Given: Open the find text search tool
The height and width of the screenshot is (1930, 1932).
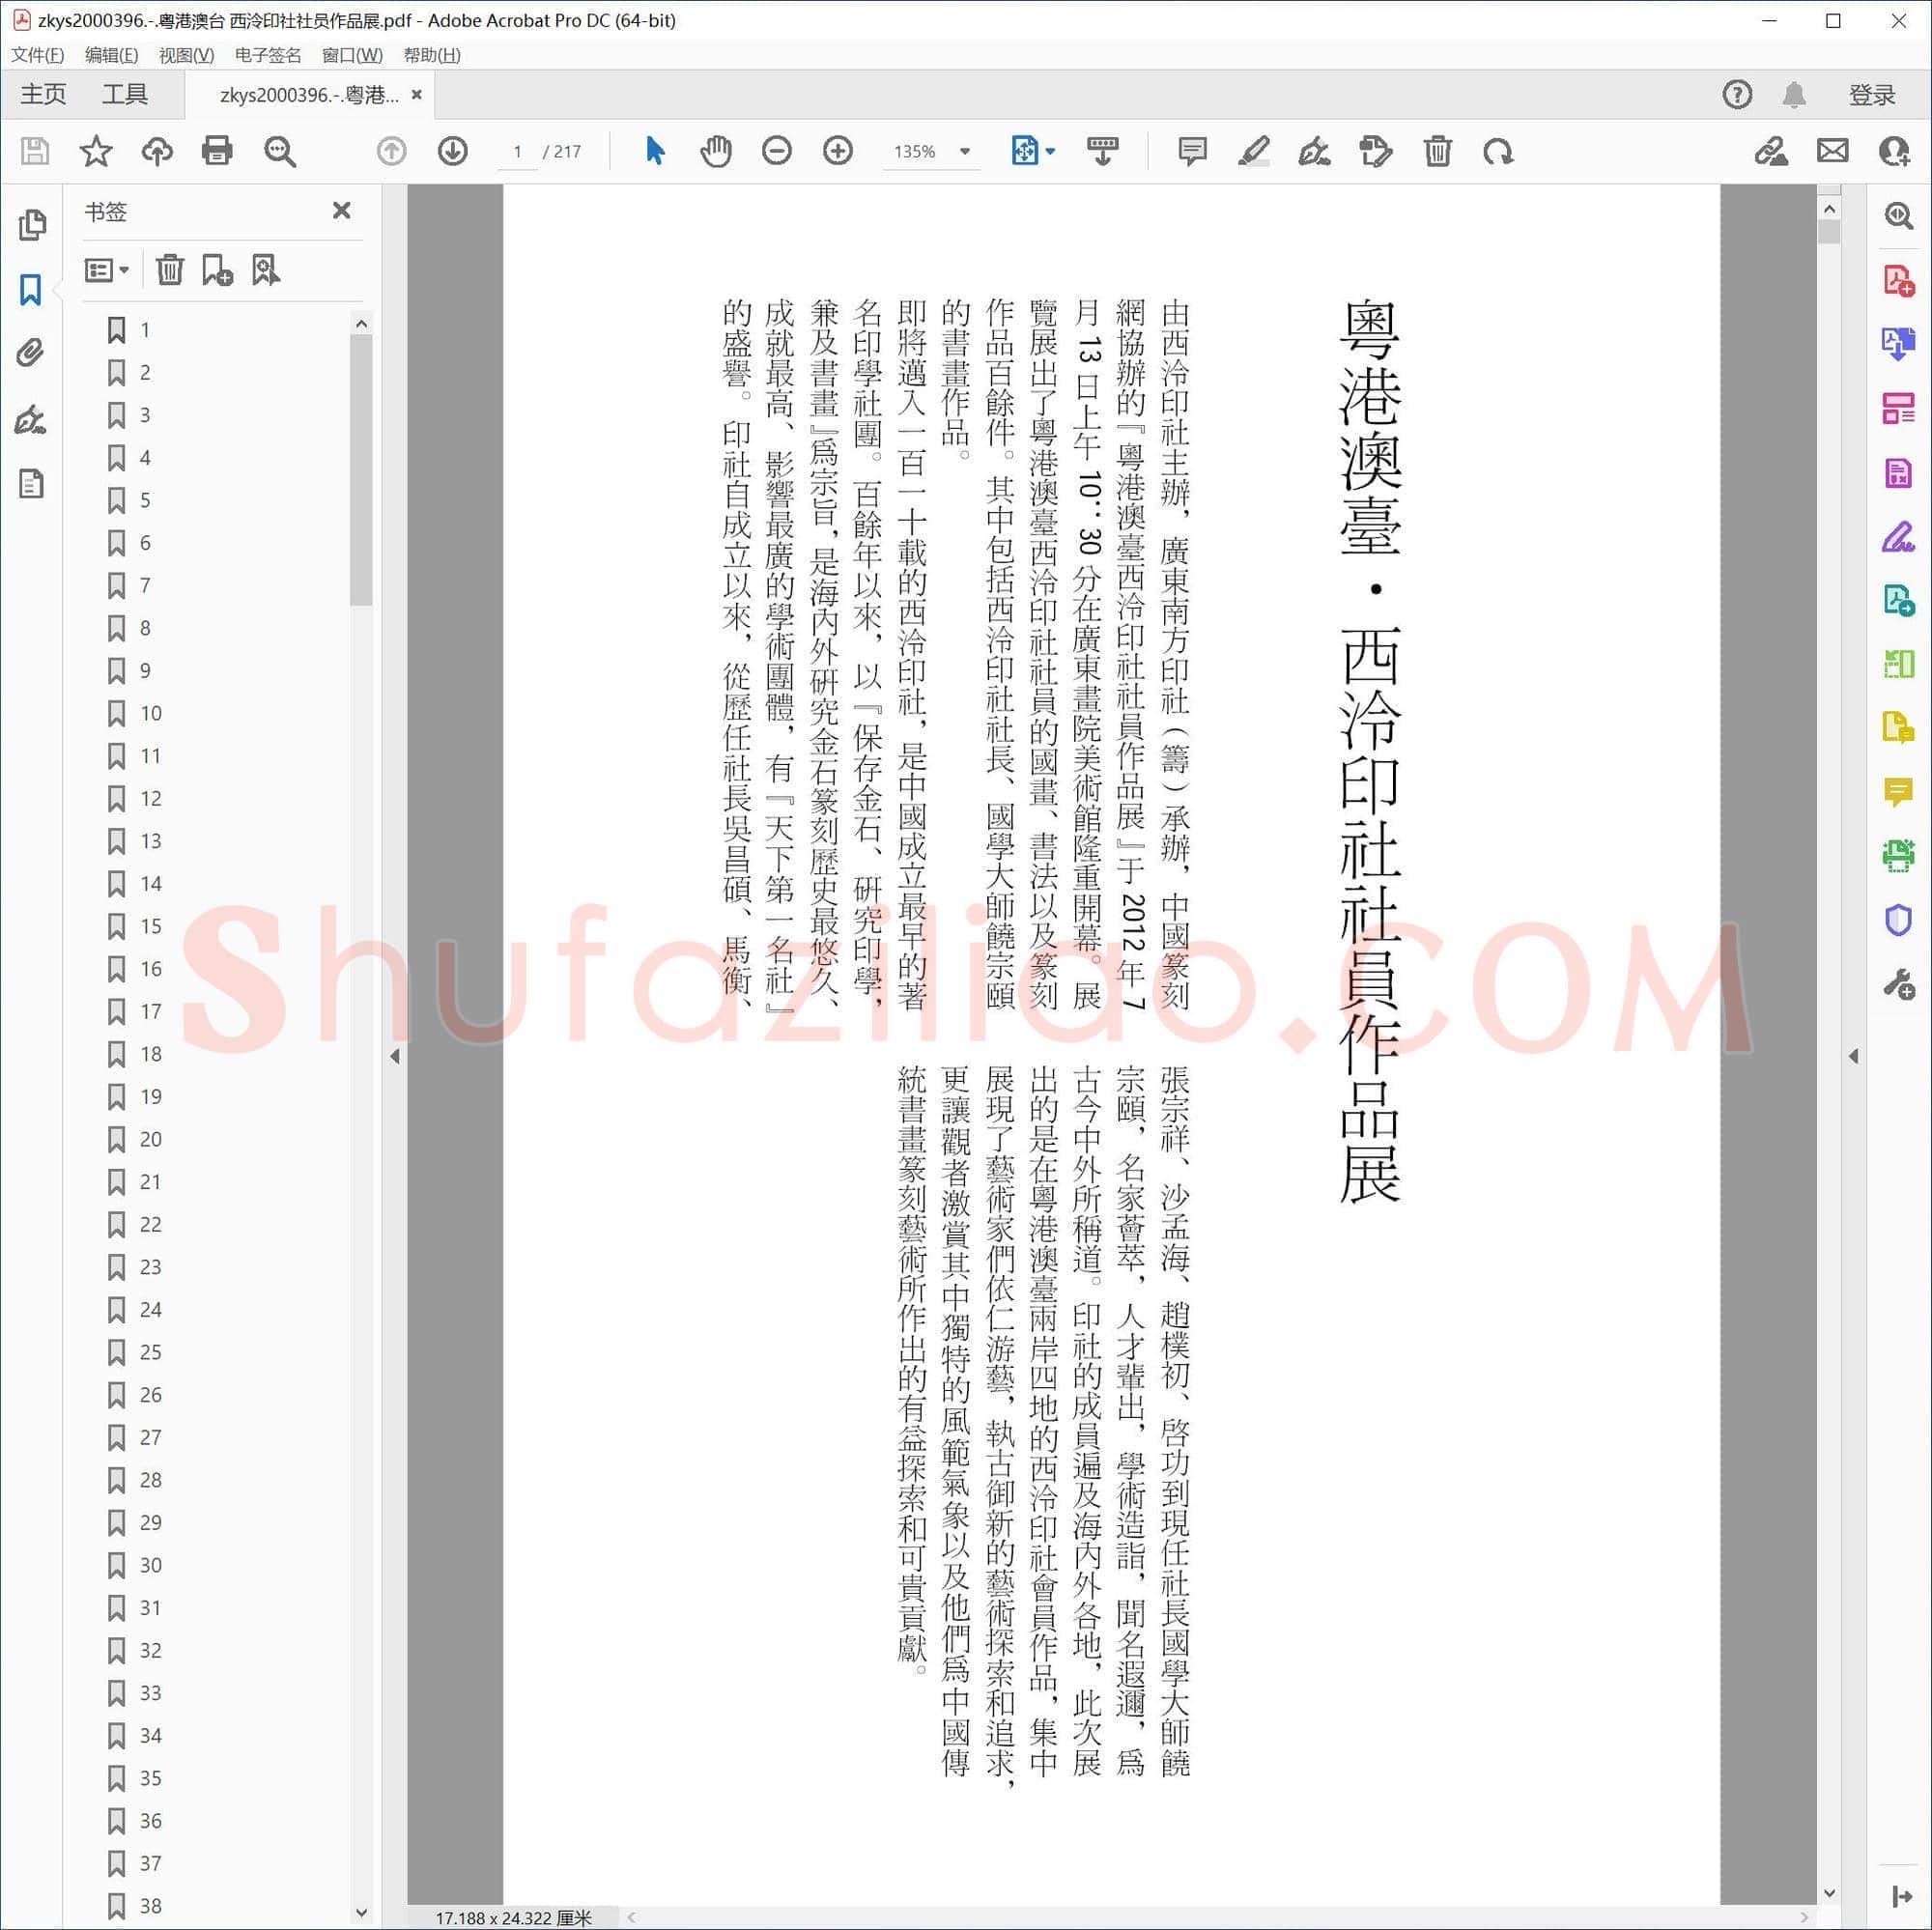Looking at the screenshot, I should point(279,151).
